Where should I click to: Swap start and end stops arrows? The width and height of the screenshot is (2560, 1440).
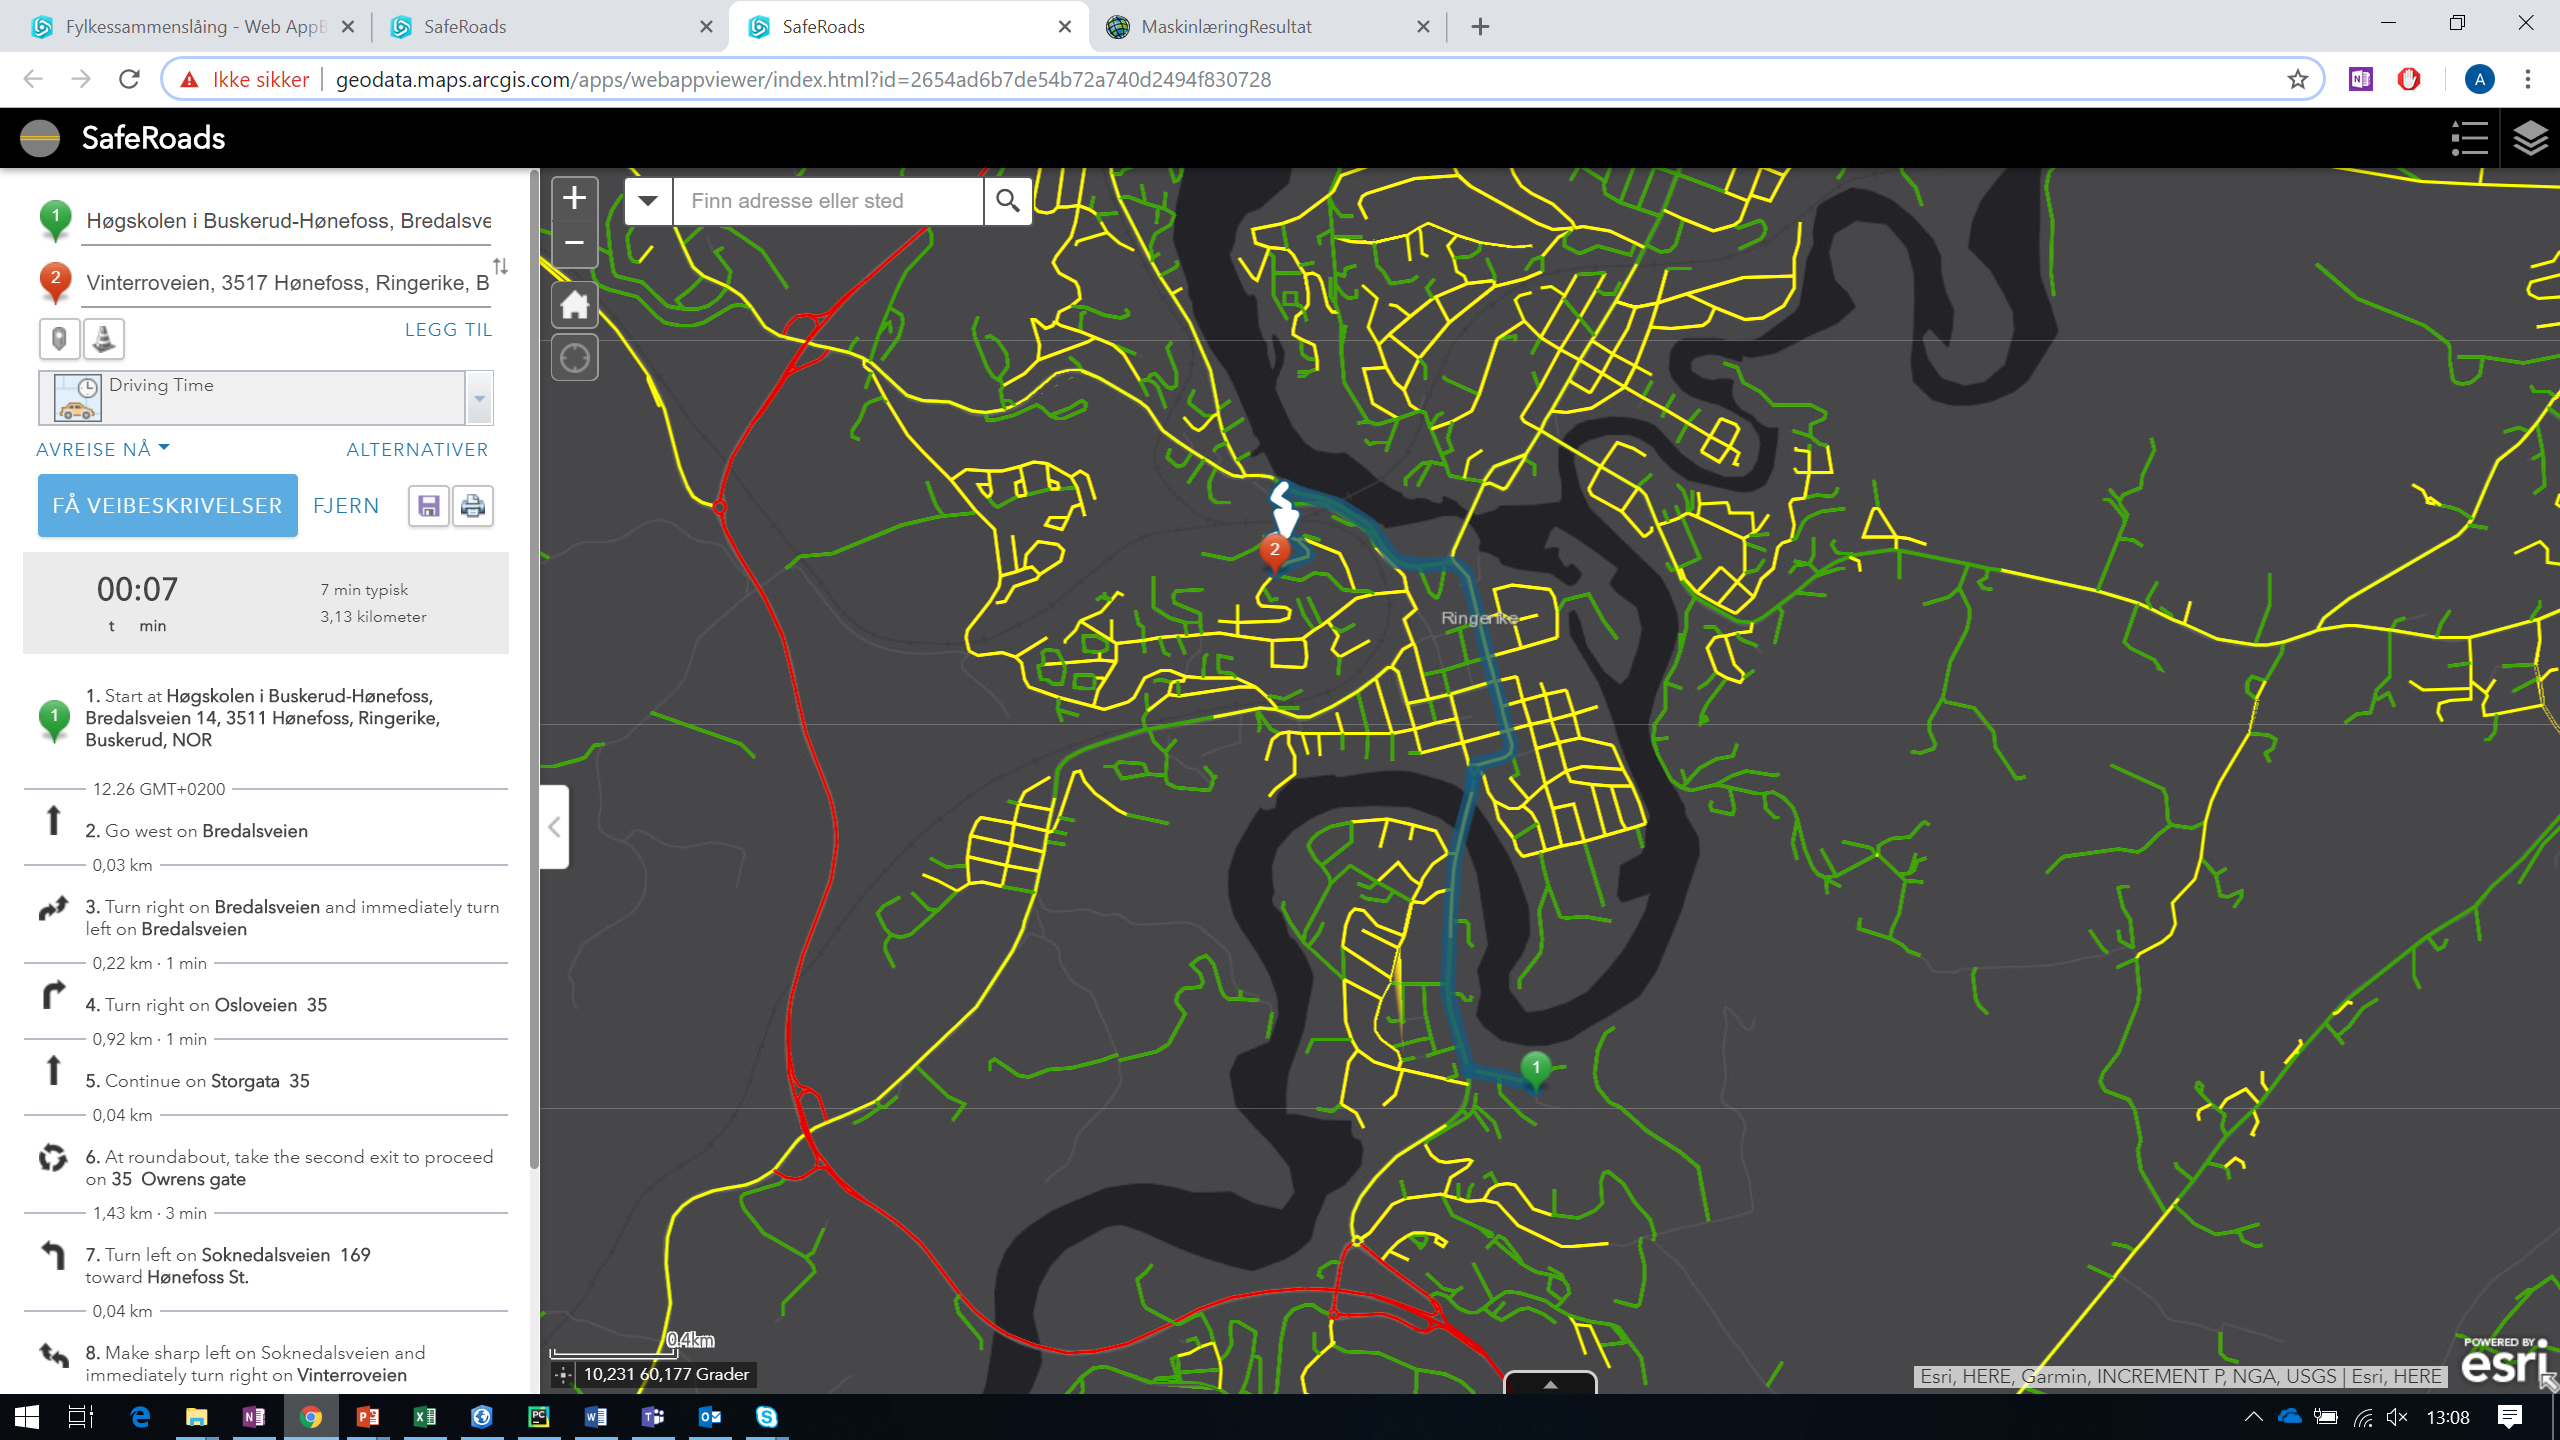tap(500, 266)
